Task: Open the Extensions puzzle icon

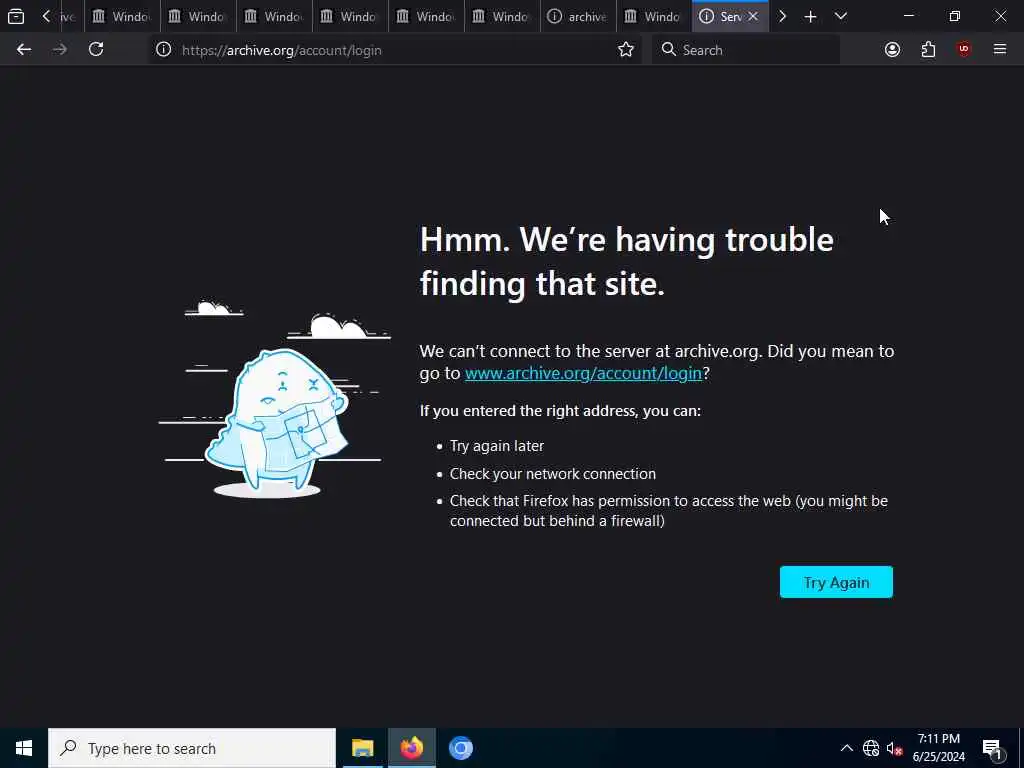Action: click(928, 50)
